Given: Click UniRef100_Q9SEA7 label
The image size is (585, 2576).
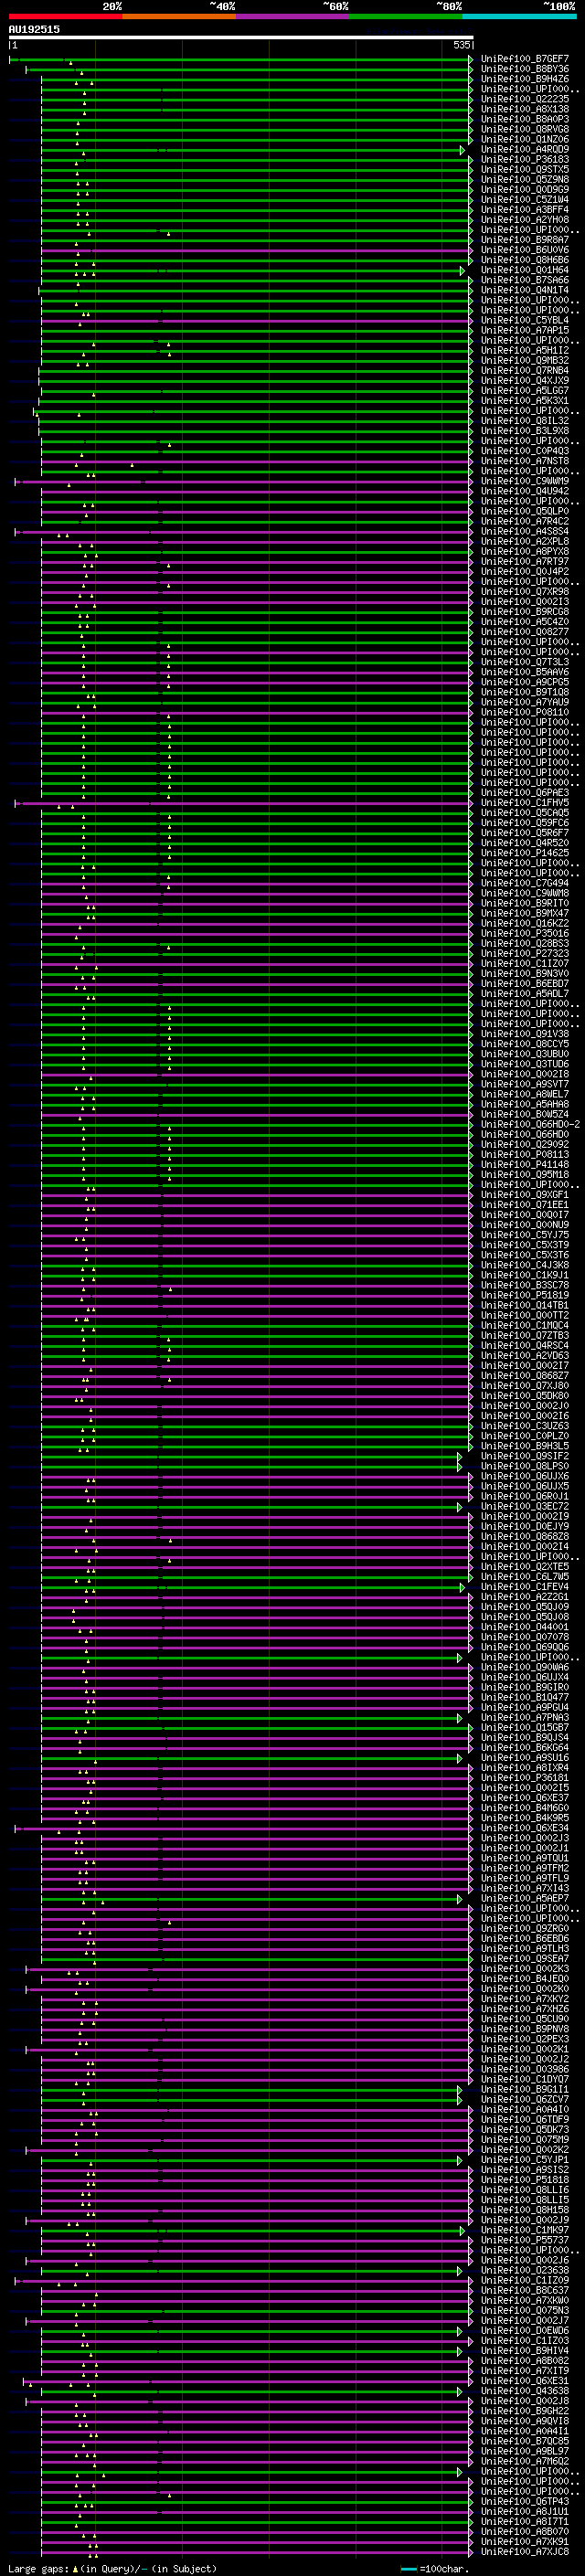Looking at the screenshot, I should (524, 1959).
